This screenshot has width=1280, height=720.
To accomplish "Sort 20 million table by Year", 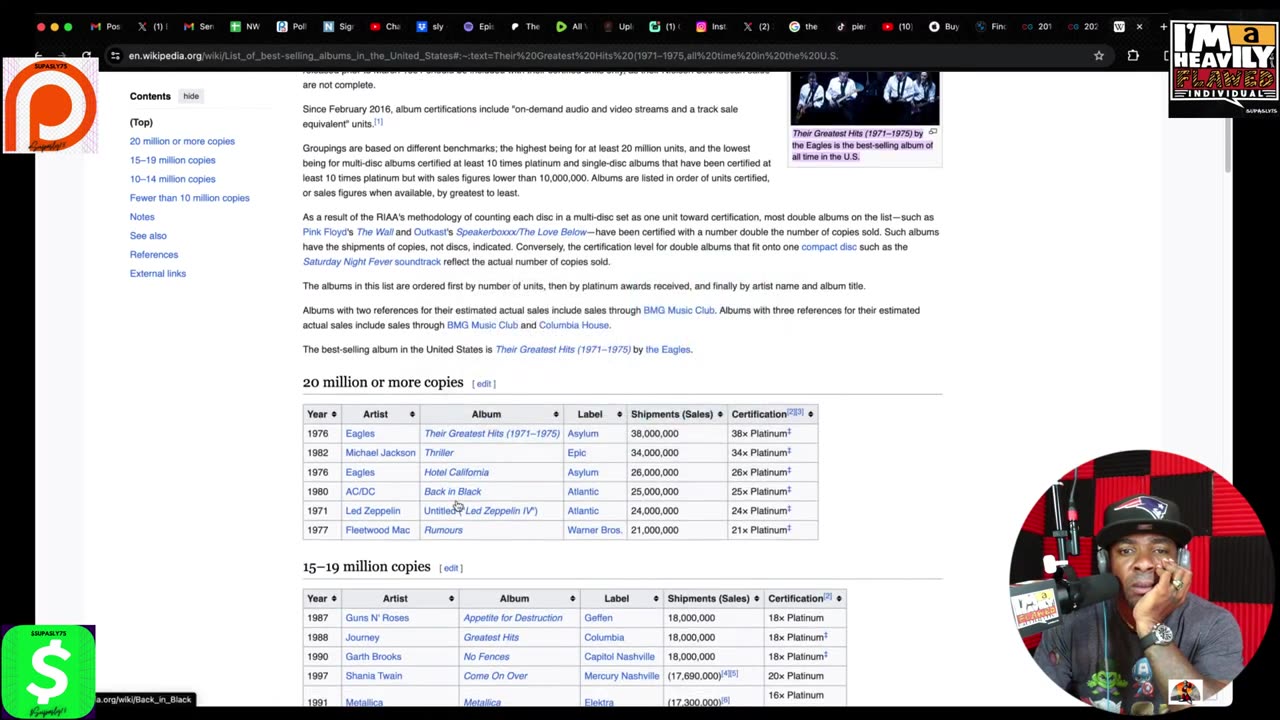I will coord(323,414).
